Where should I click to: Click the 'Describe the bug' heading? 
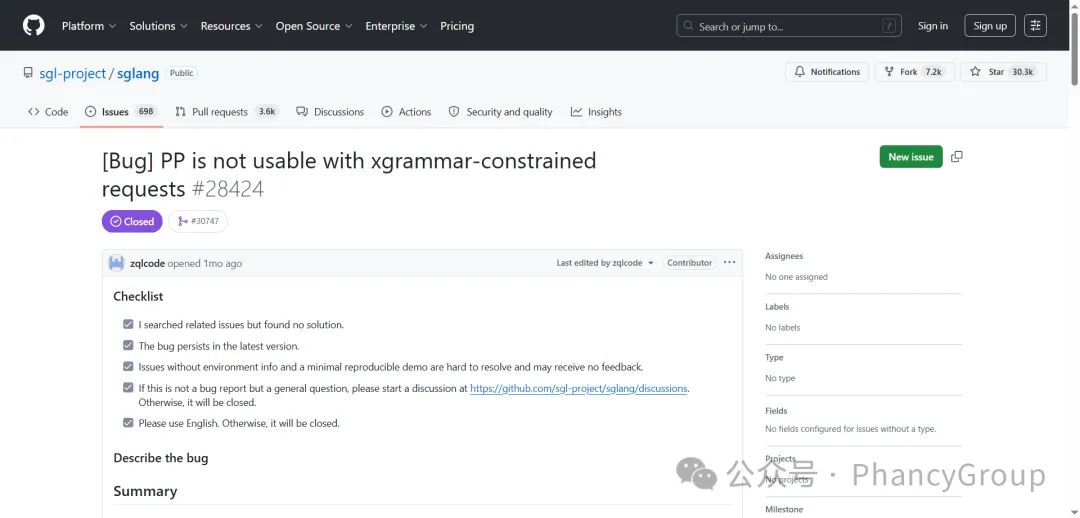[x=160, y=458]
